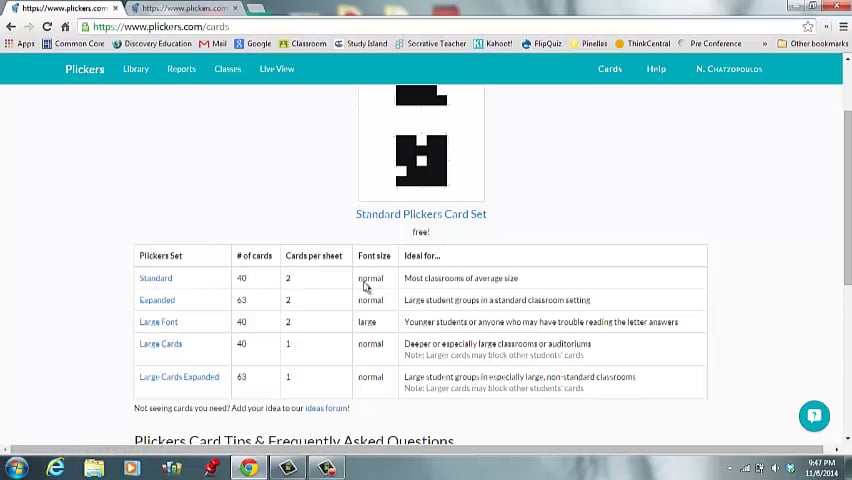
Task: Click the volume icon in system tray
Action: tap(775, 468)
